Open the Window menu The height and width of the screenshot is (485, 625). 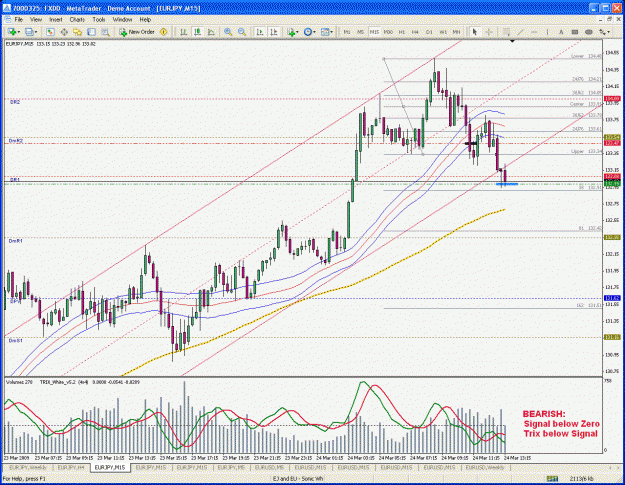pos(122,20)
